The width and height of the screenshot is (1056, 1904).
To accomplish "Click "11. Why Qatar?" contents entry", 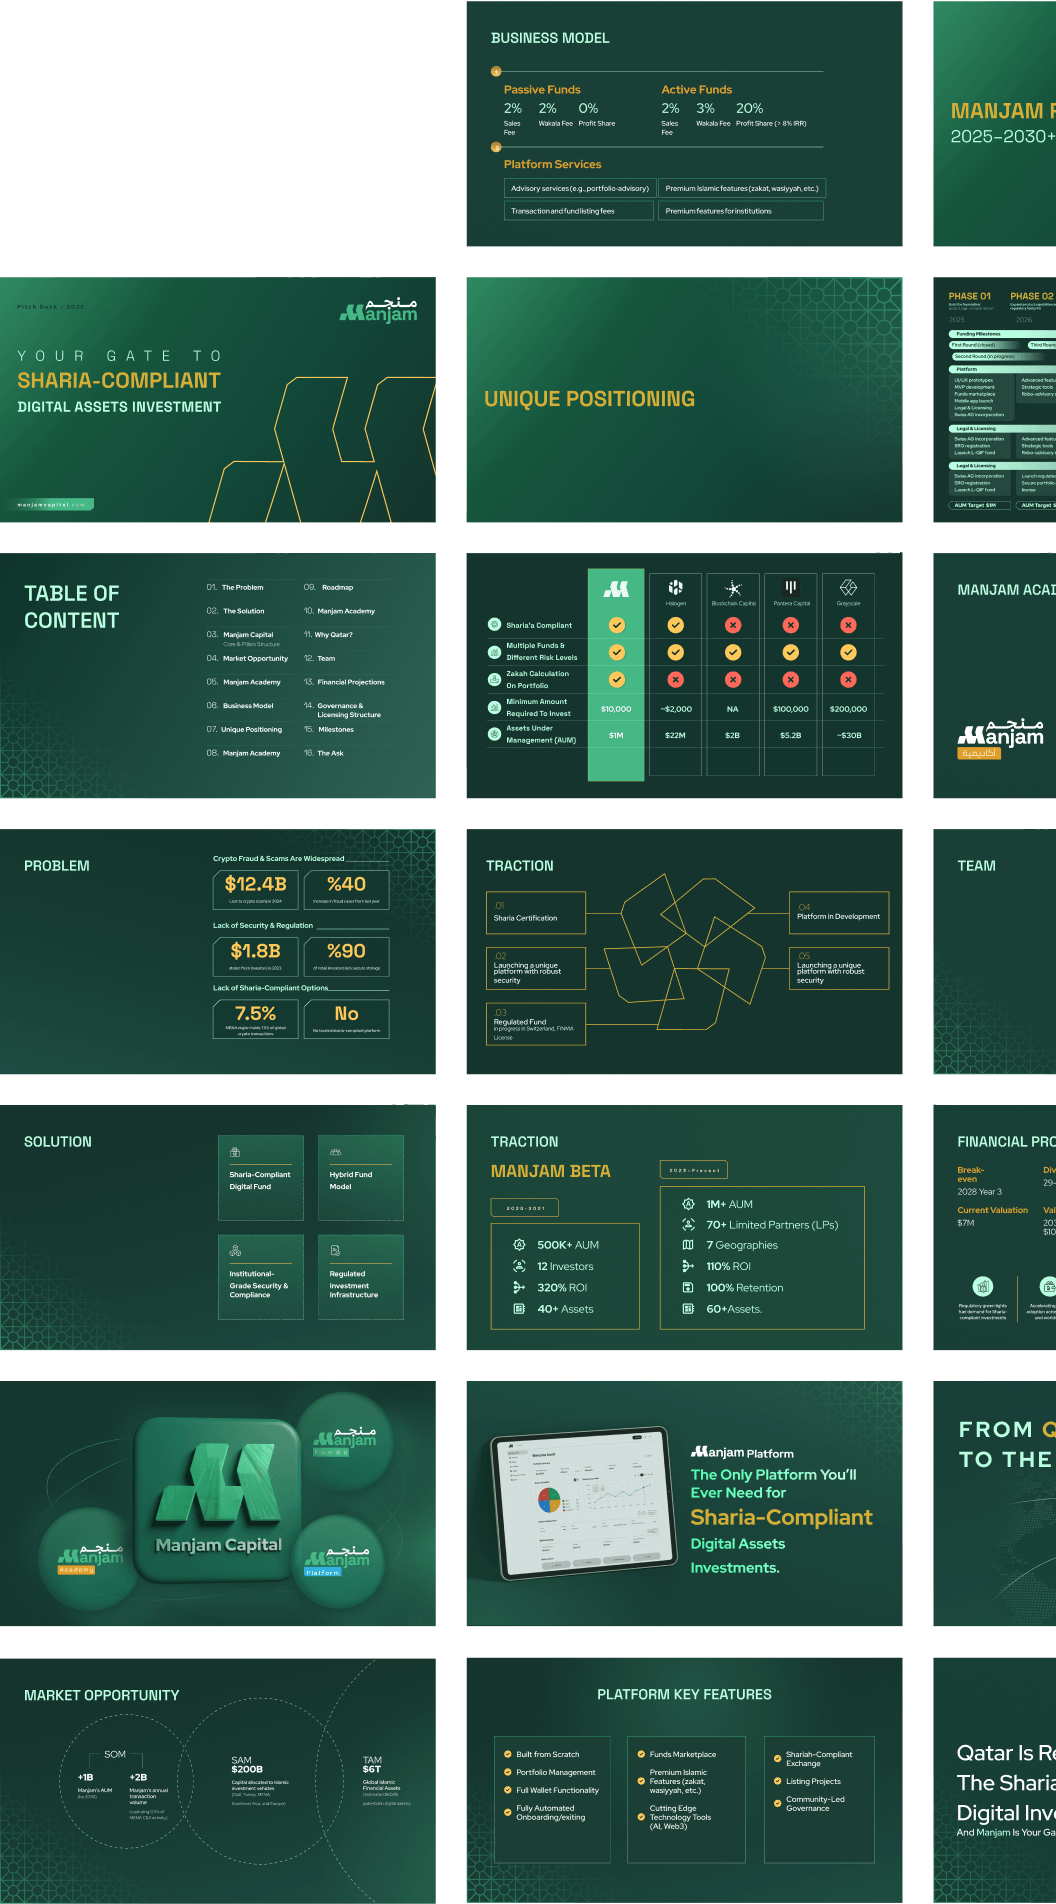I will [x=328, y=634].
